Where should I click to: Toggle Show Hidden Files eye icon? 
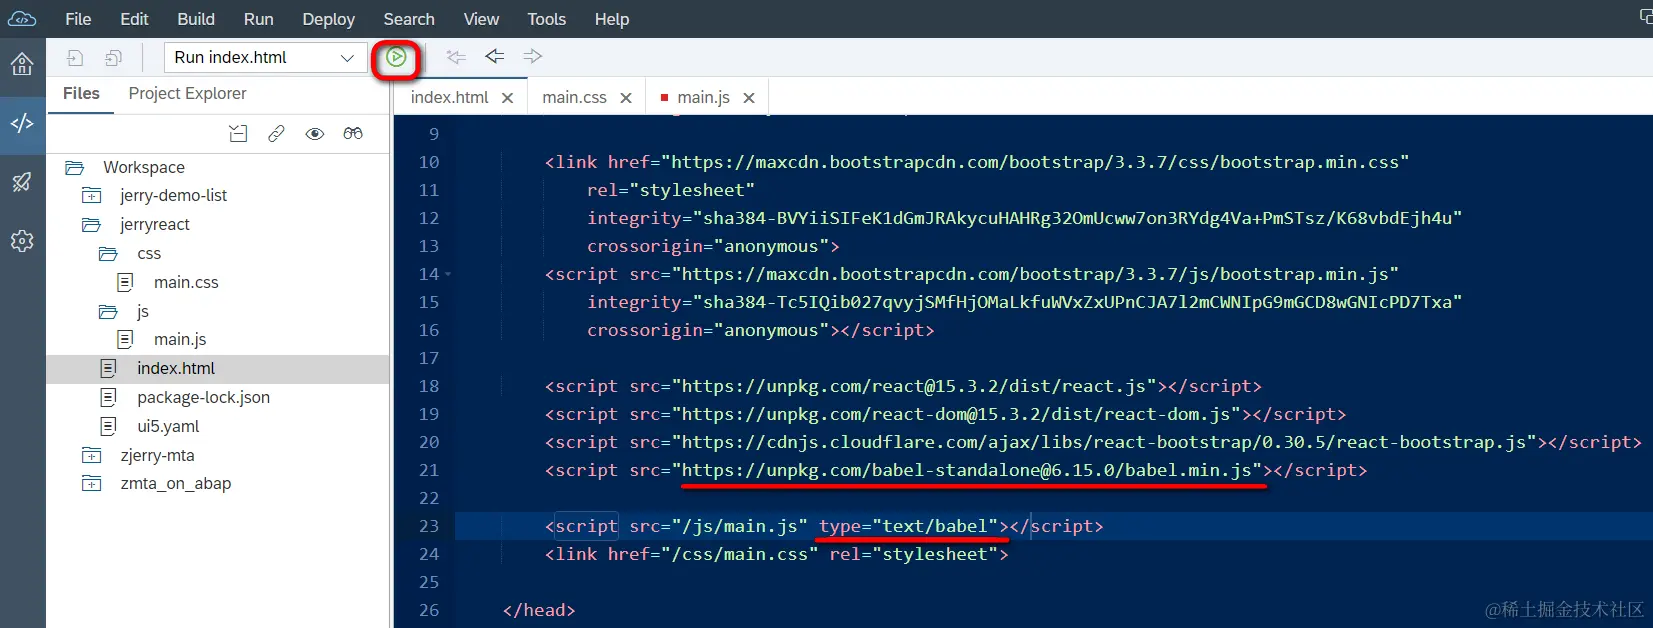point(315,133)
